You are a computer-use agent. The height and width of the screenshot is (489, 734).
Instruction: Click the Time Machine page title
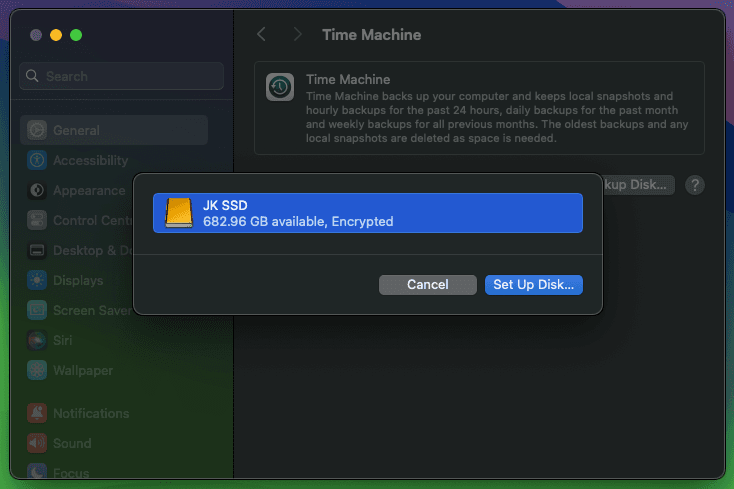pos(372,35)
